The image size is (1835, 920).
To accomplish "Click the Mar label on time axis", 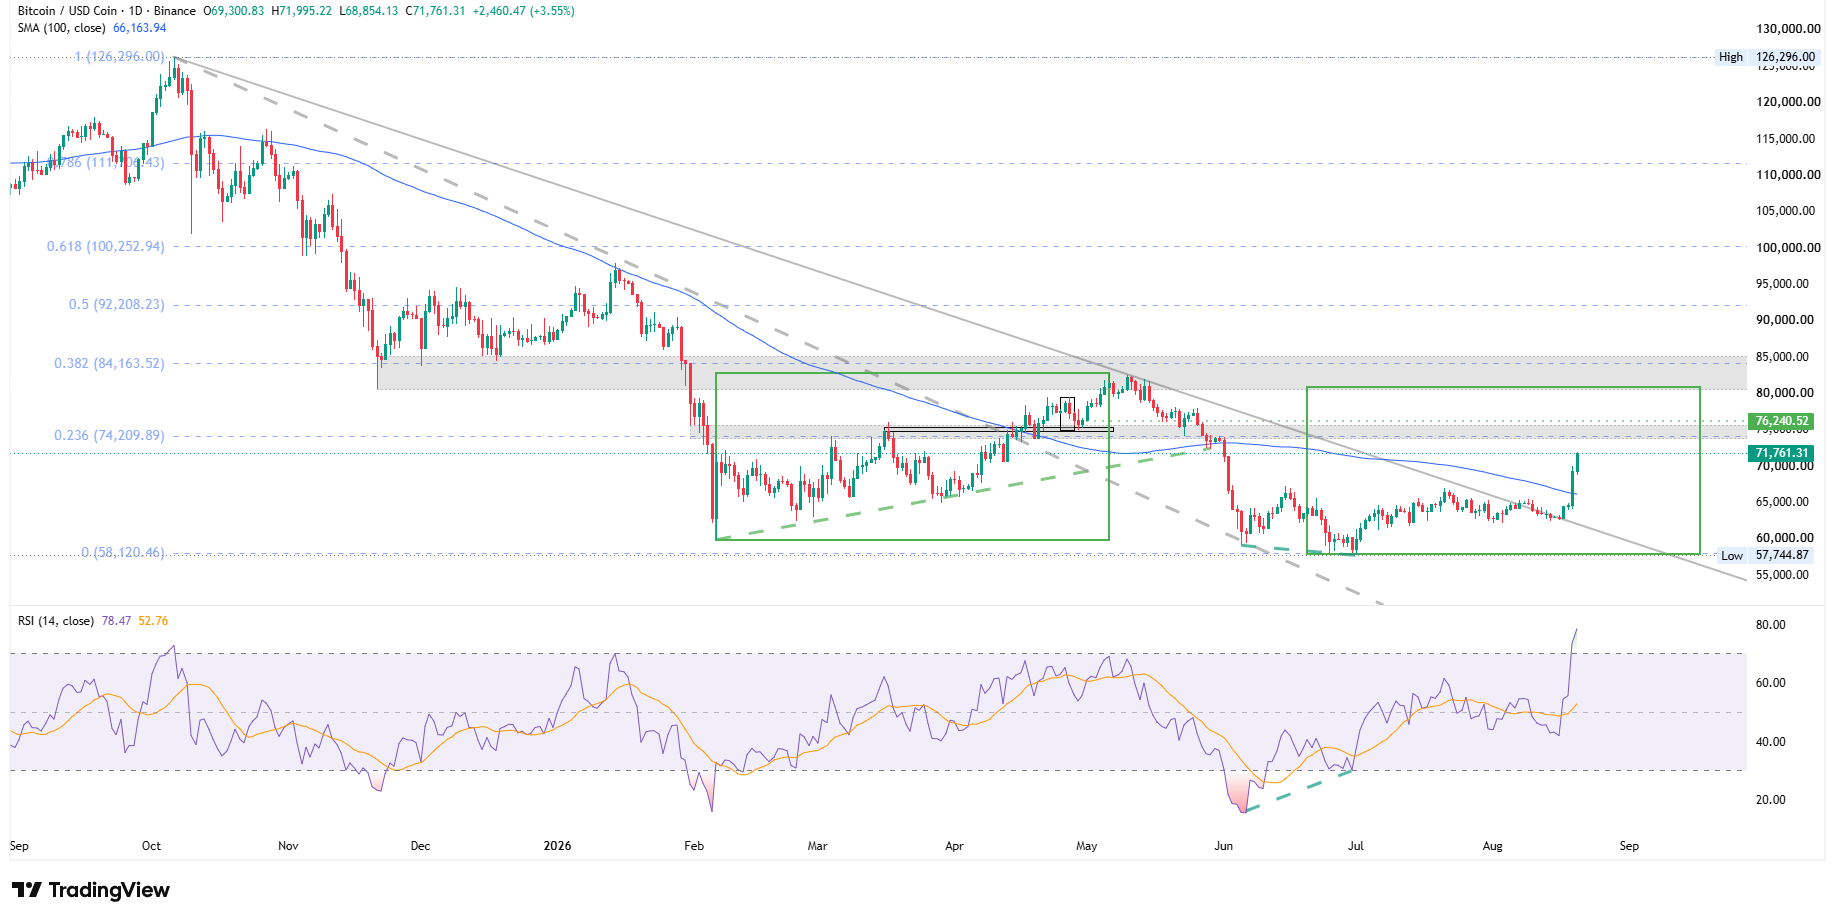I will [817, 846].
